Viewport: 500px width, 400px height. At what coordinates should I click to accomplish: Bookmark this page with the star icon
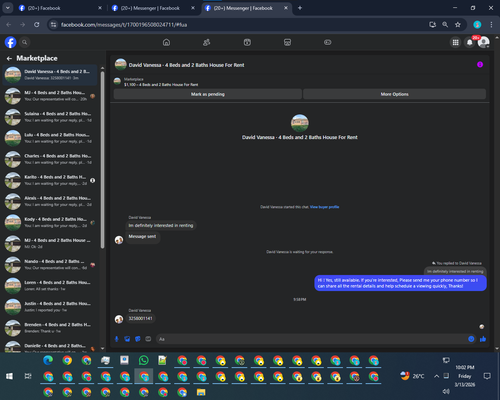tap(458, 25)
